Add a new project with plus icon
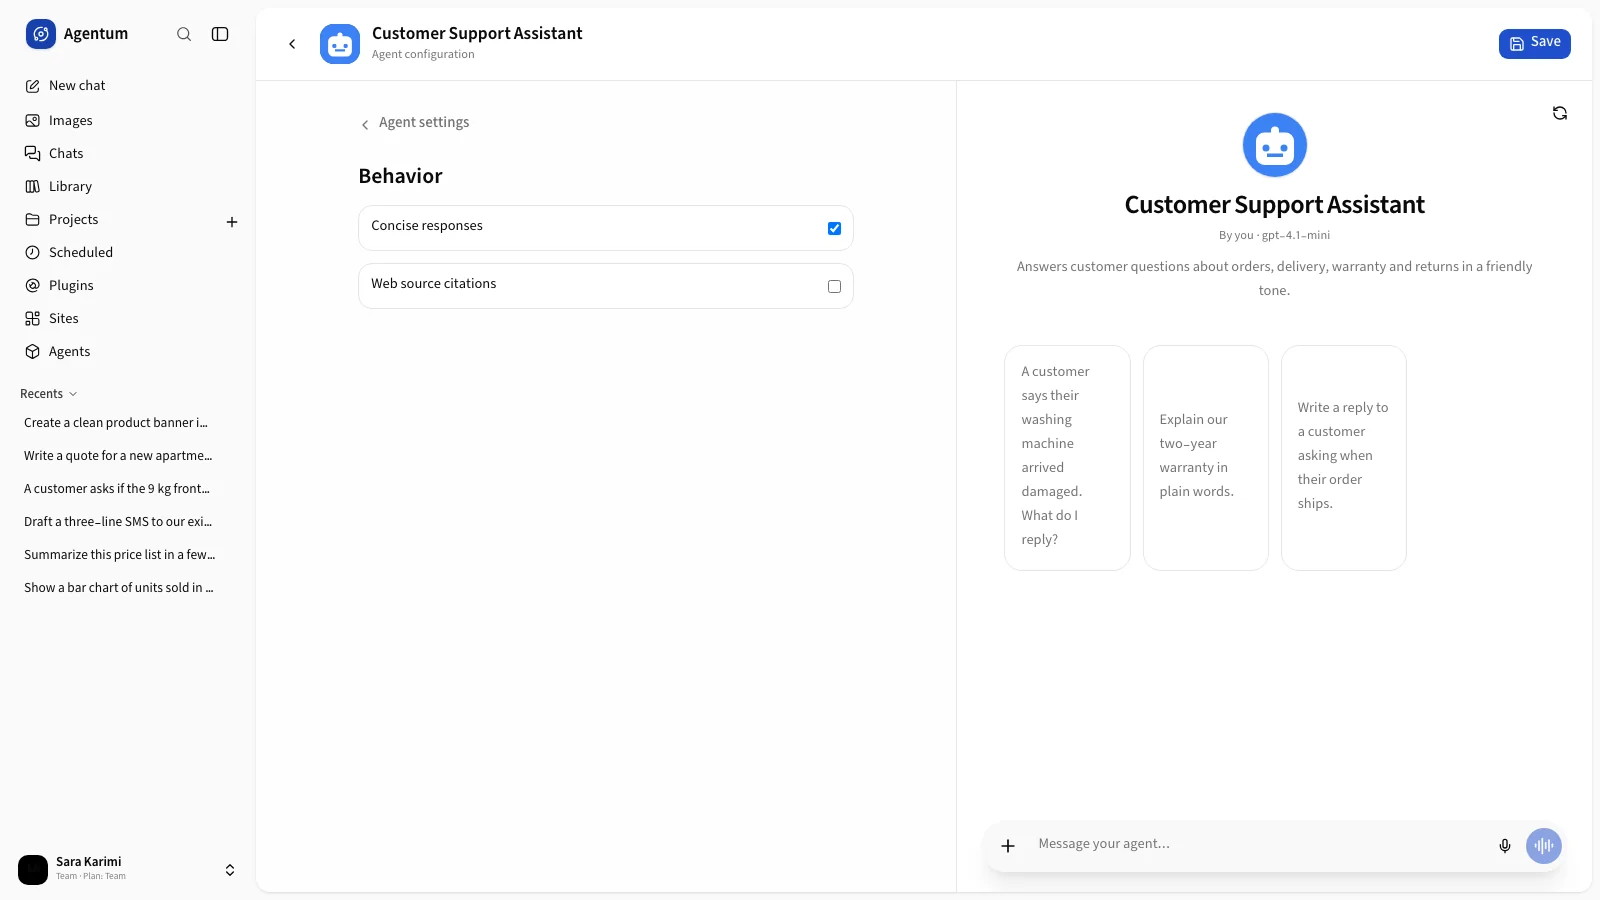Image resolution: width=1600 pixels, height=900 pixels. [x=232, y=222]
